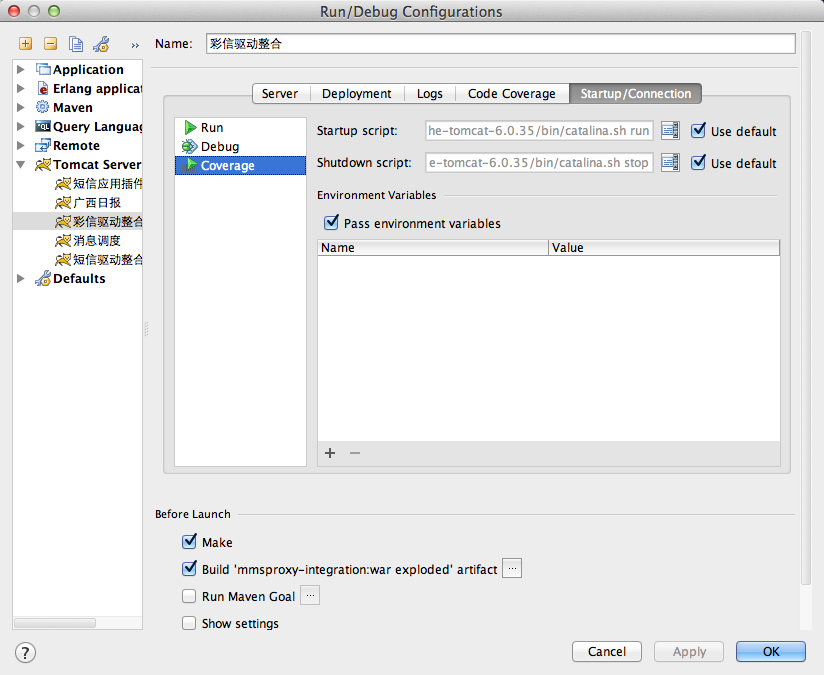This screenshot has height=675, width=824.
Task: Click the Add New Configuration plus icon
Action: pyautogui.click(x=25, y=44)
